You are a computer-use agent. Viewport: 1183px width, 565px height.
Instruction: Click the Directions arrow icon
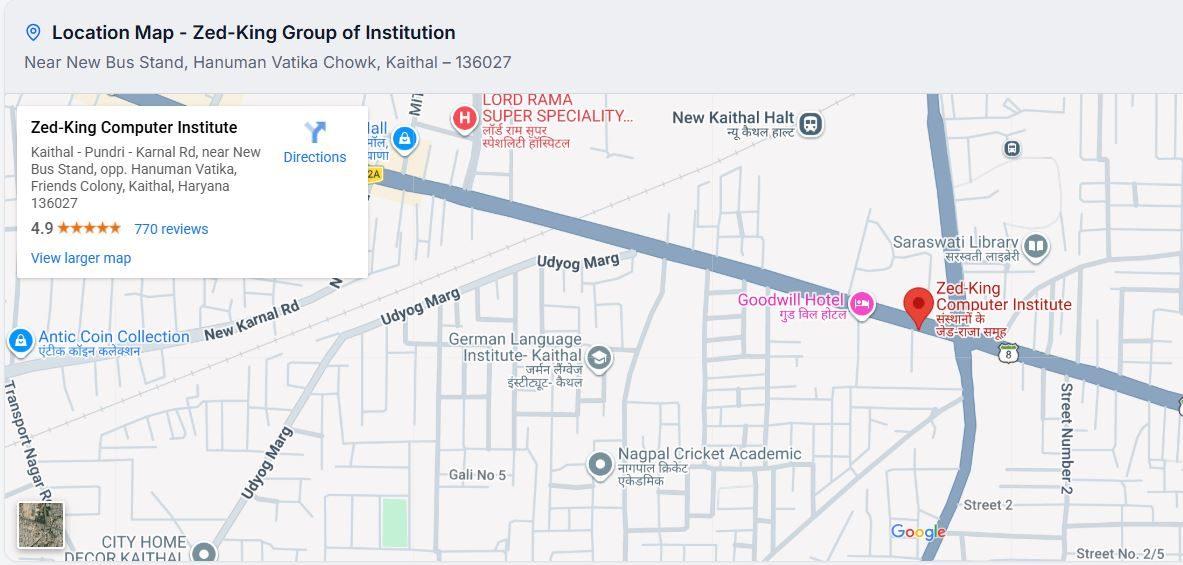click(315, 132)
